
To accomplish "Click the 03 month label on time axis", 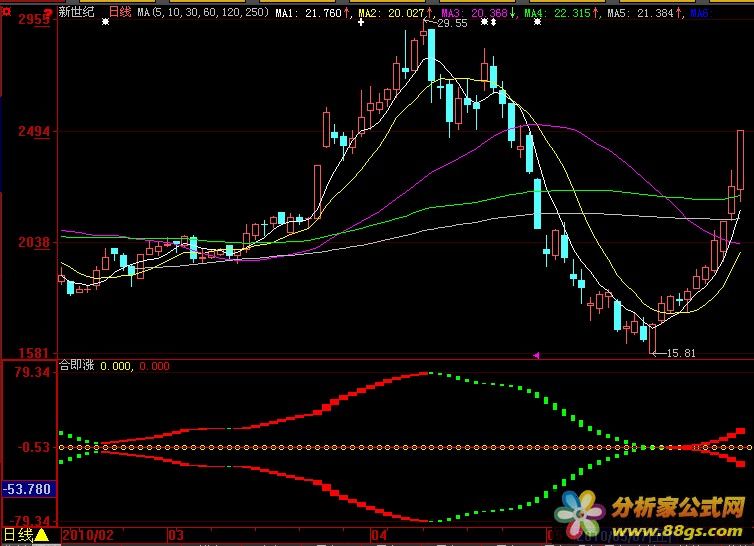I will pos(176,535).
